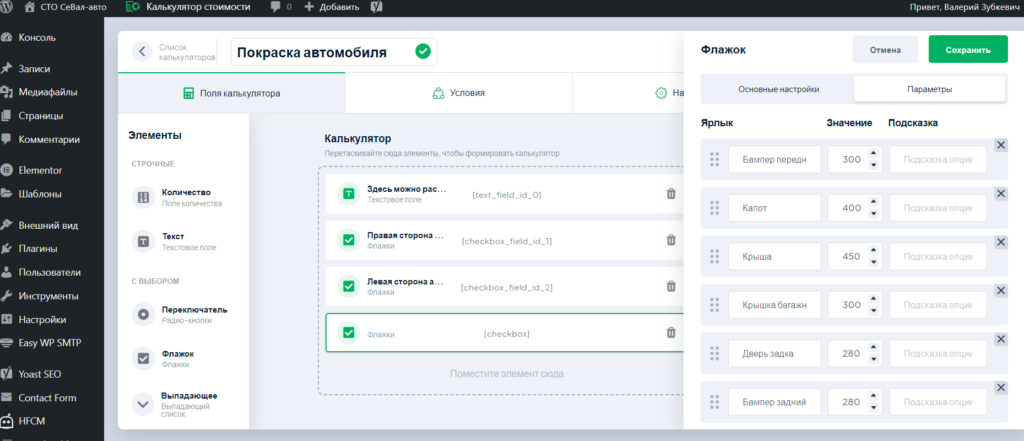Delete the [checkbox] field
The height and width of the screenshot is (441, 1024).
(x=671, y=333)
